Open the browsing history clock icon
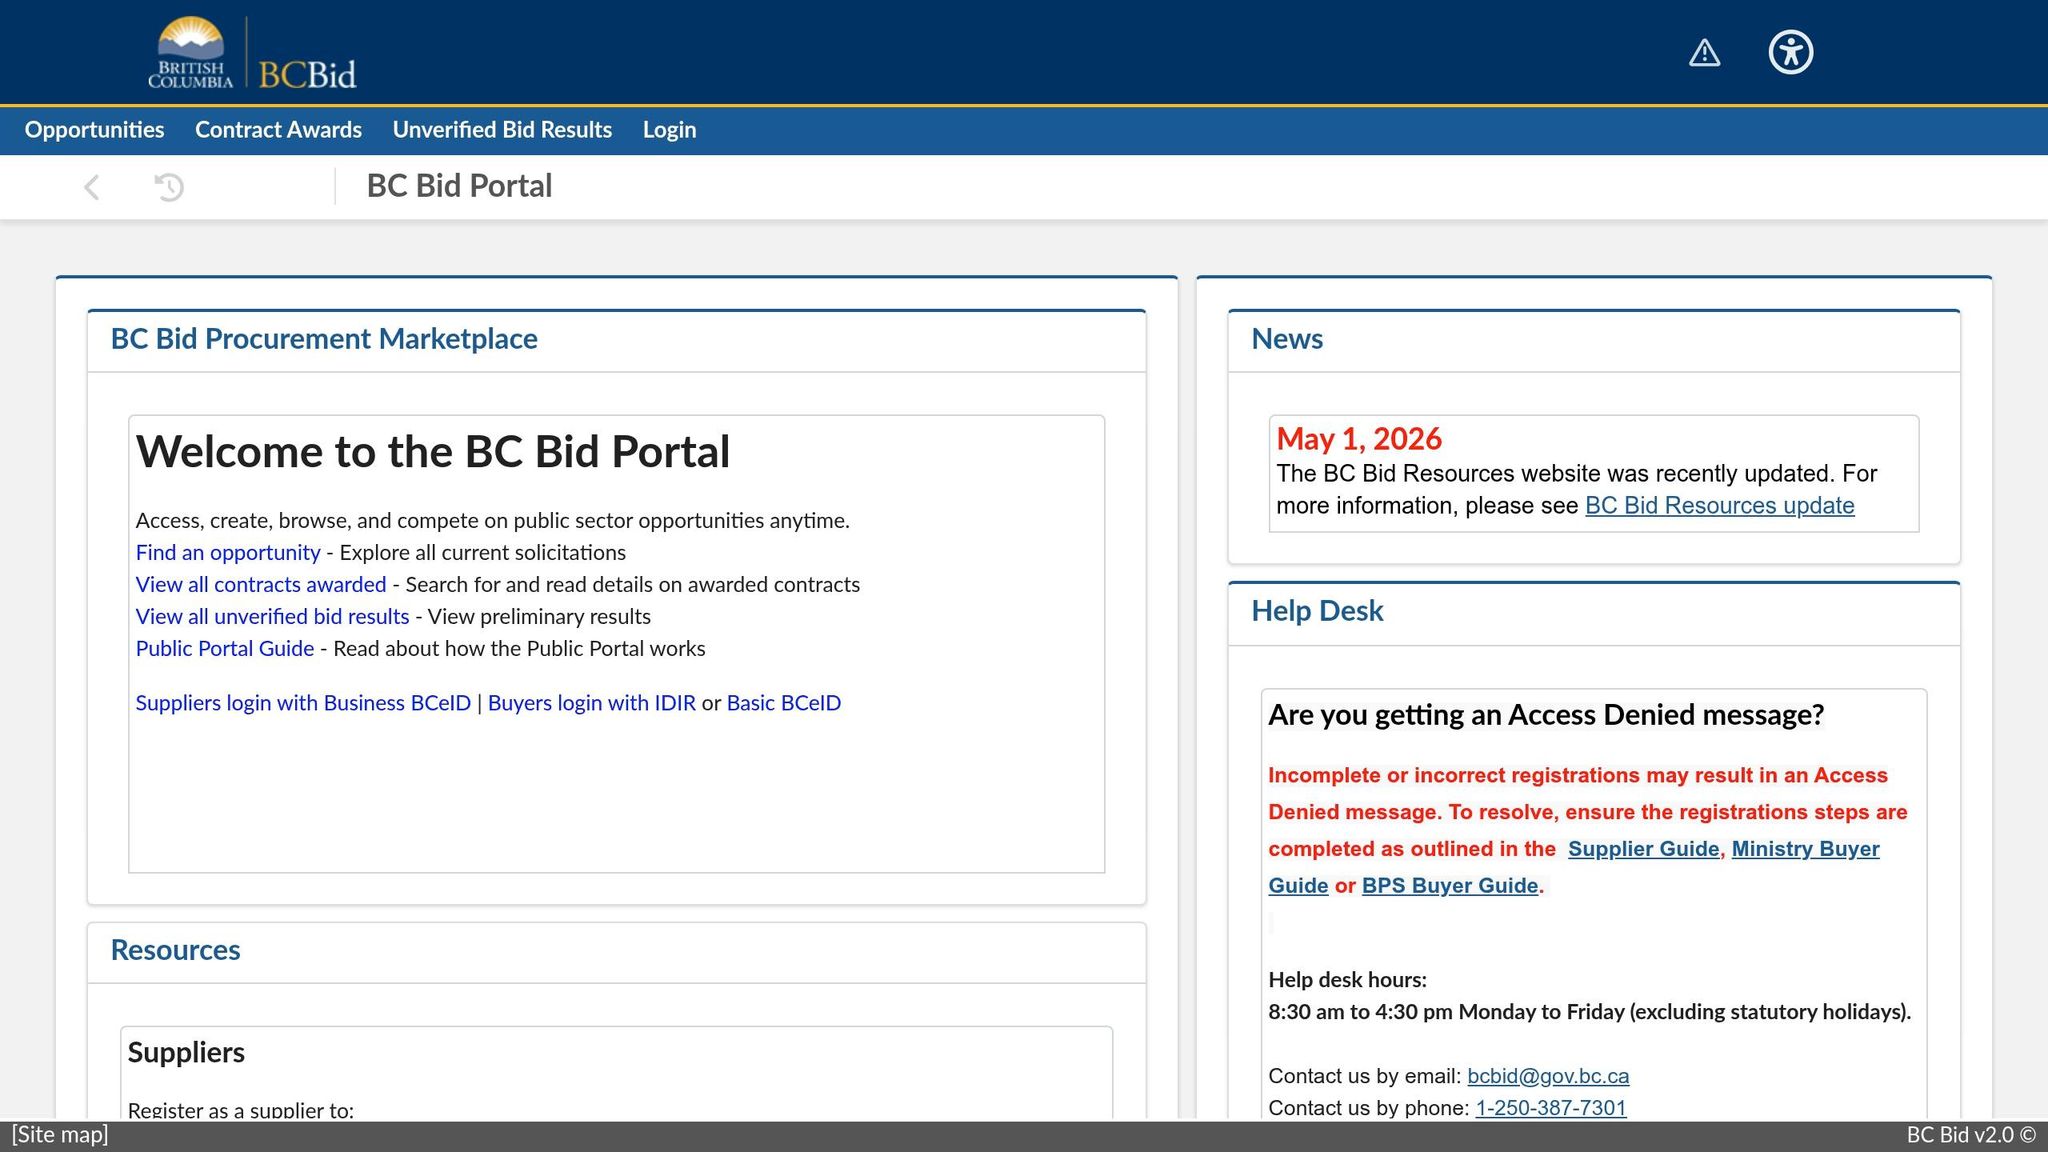2048x1152 pixels. (x=169, y=187)
